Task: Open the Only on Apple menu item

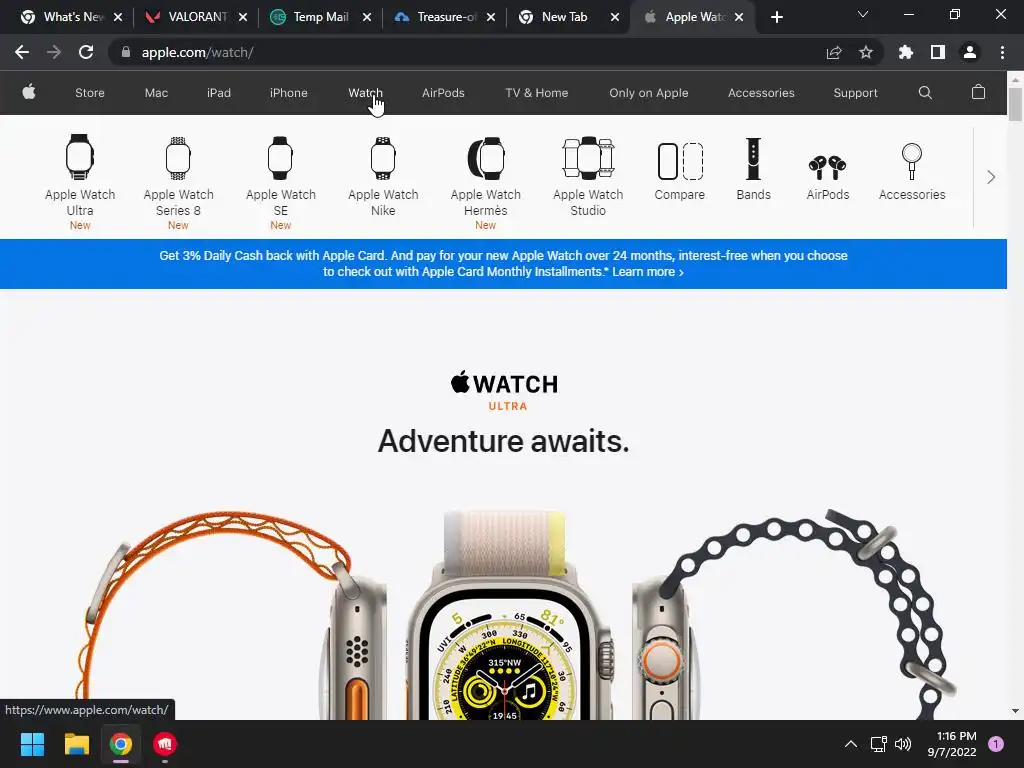Action: click(648, 93)
